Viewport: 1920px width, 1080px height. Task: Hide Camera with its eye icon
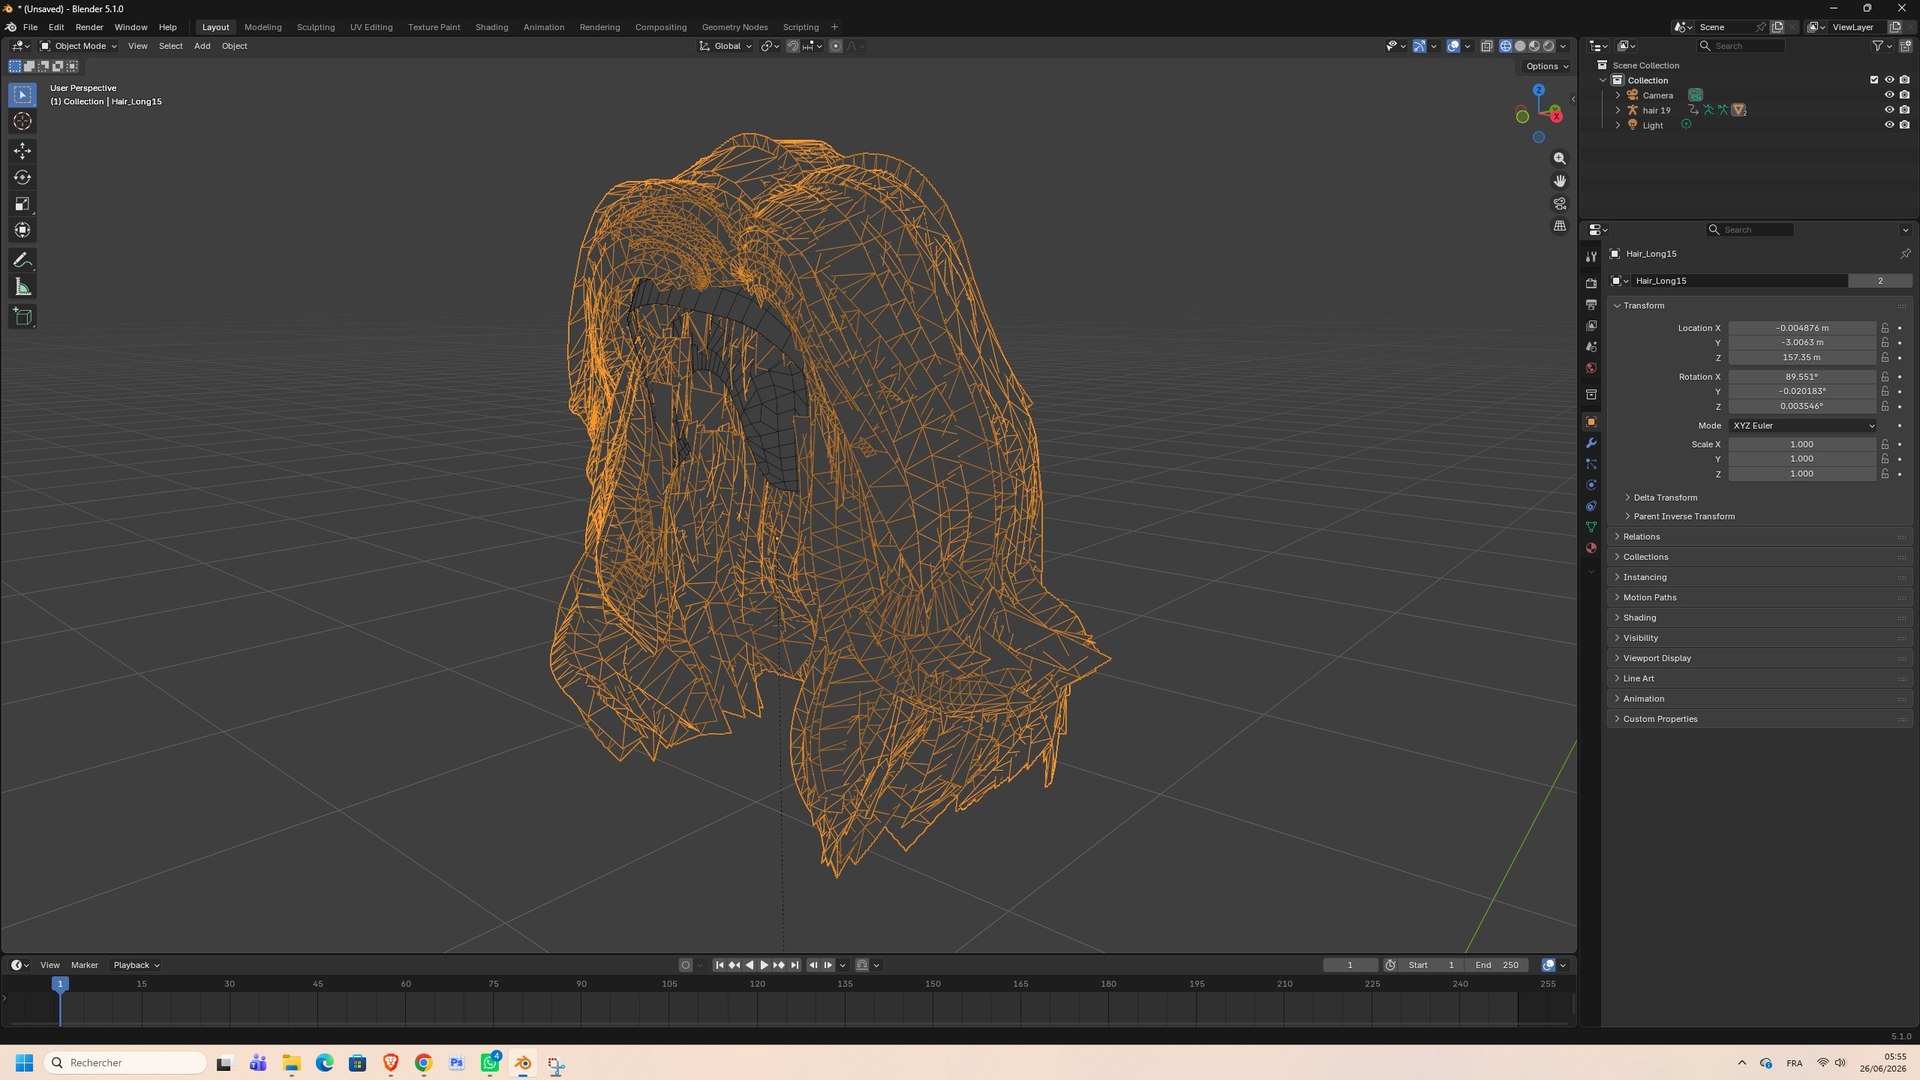[x=1889, y=95]
